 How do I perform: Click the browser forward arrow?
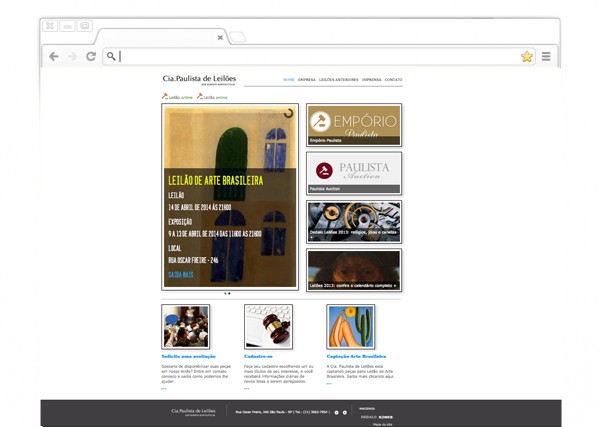(72, 57)
